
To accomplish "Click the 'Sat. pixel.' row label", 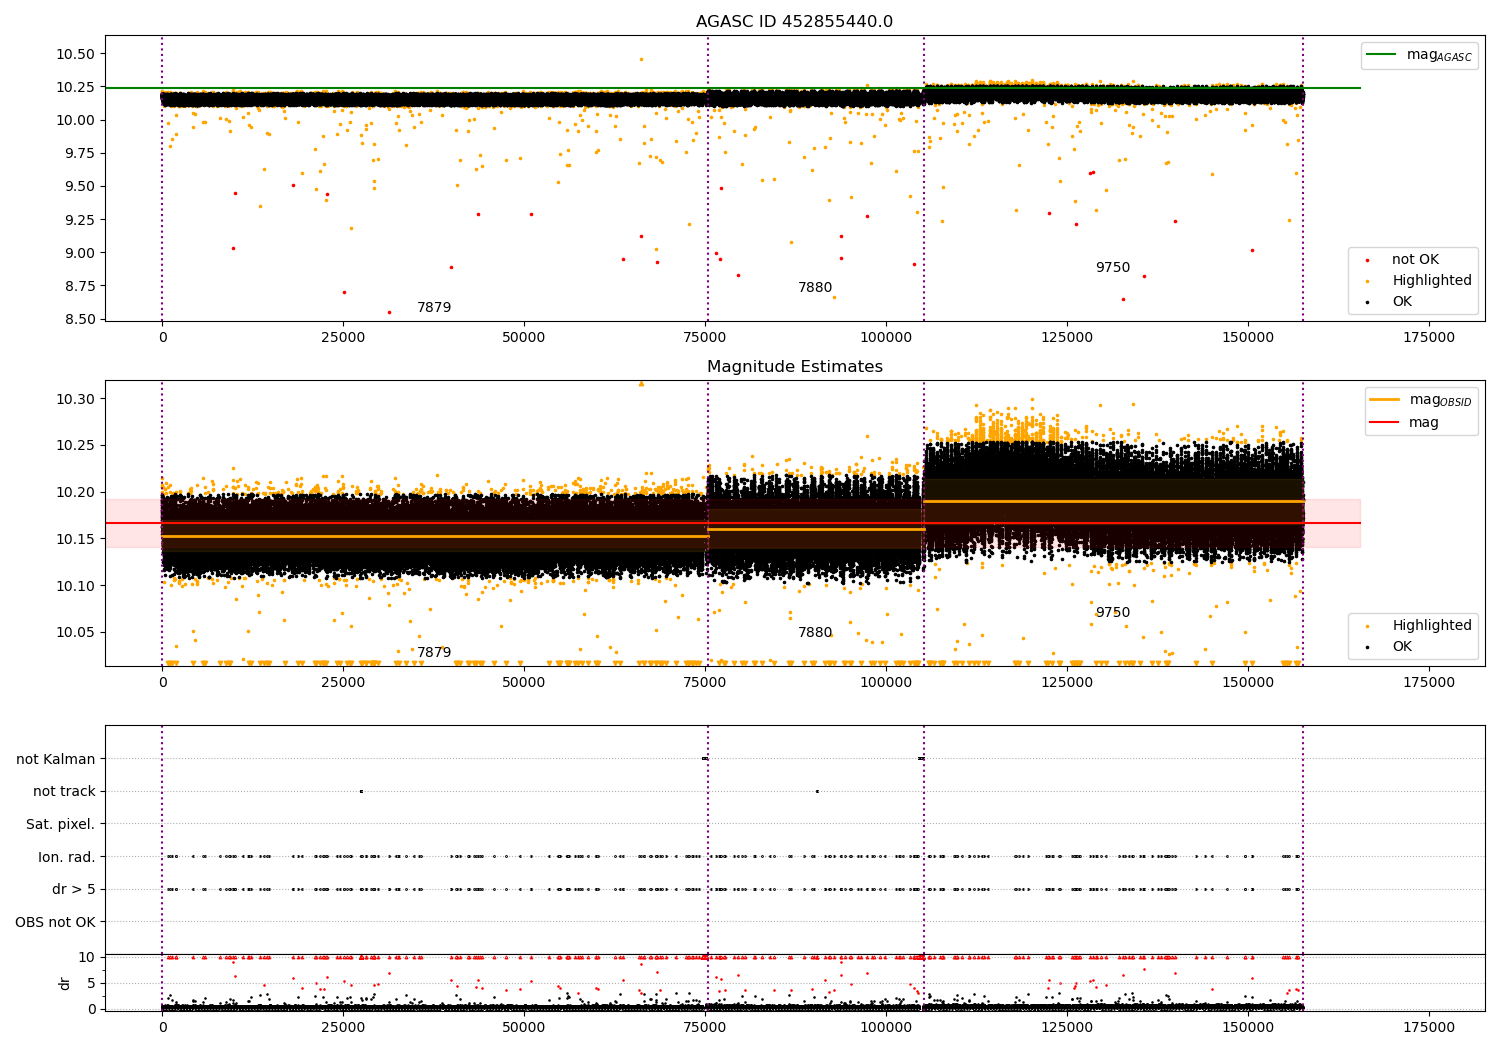I will point(61,825).
